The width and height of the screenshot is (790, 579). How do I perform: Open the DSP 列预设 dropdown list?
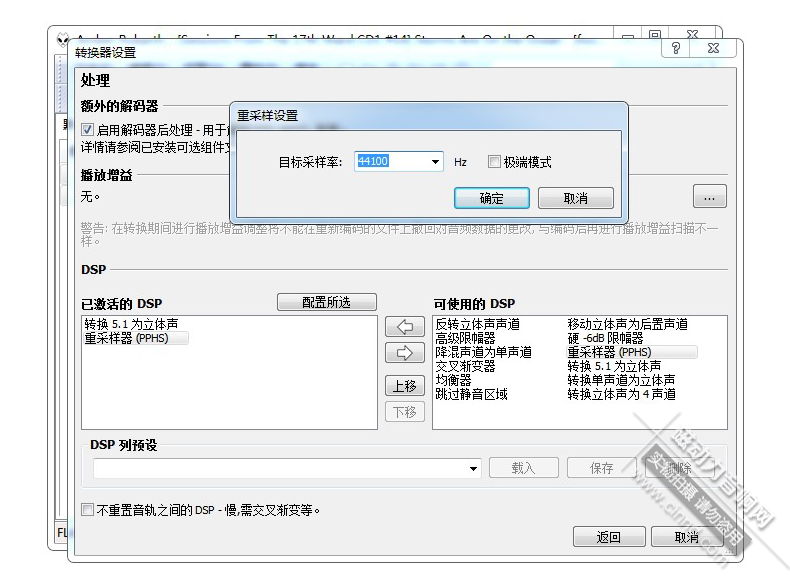tap(474, 468)
